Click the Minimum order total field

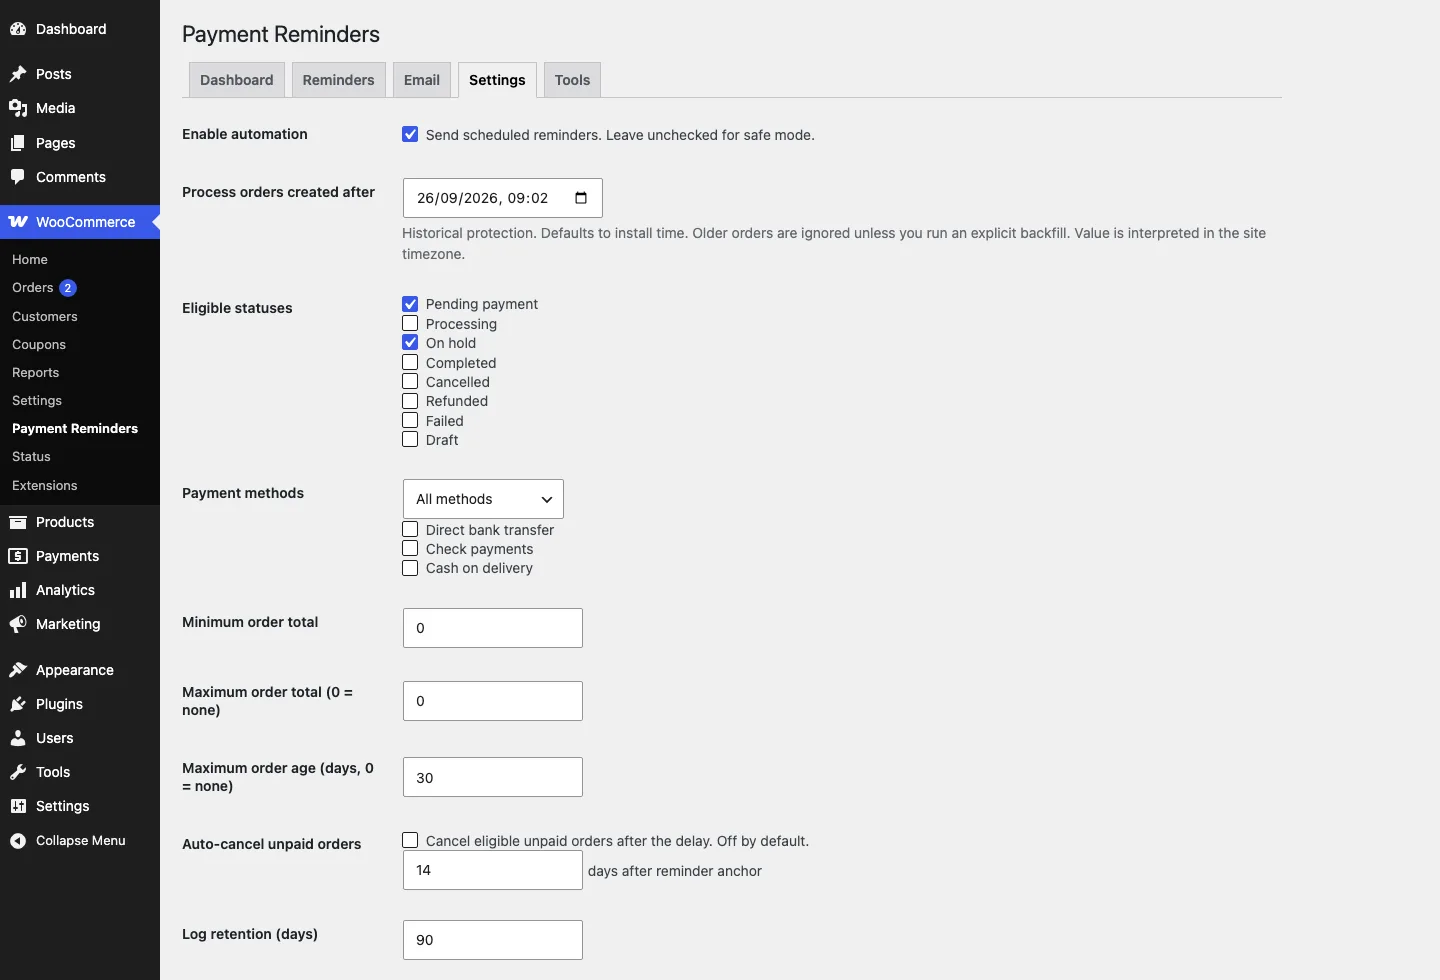coord(493,628)
